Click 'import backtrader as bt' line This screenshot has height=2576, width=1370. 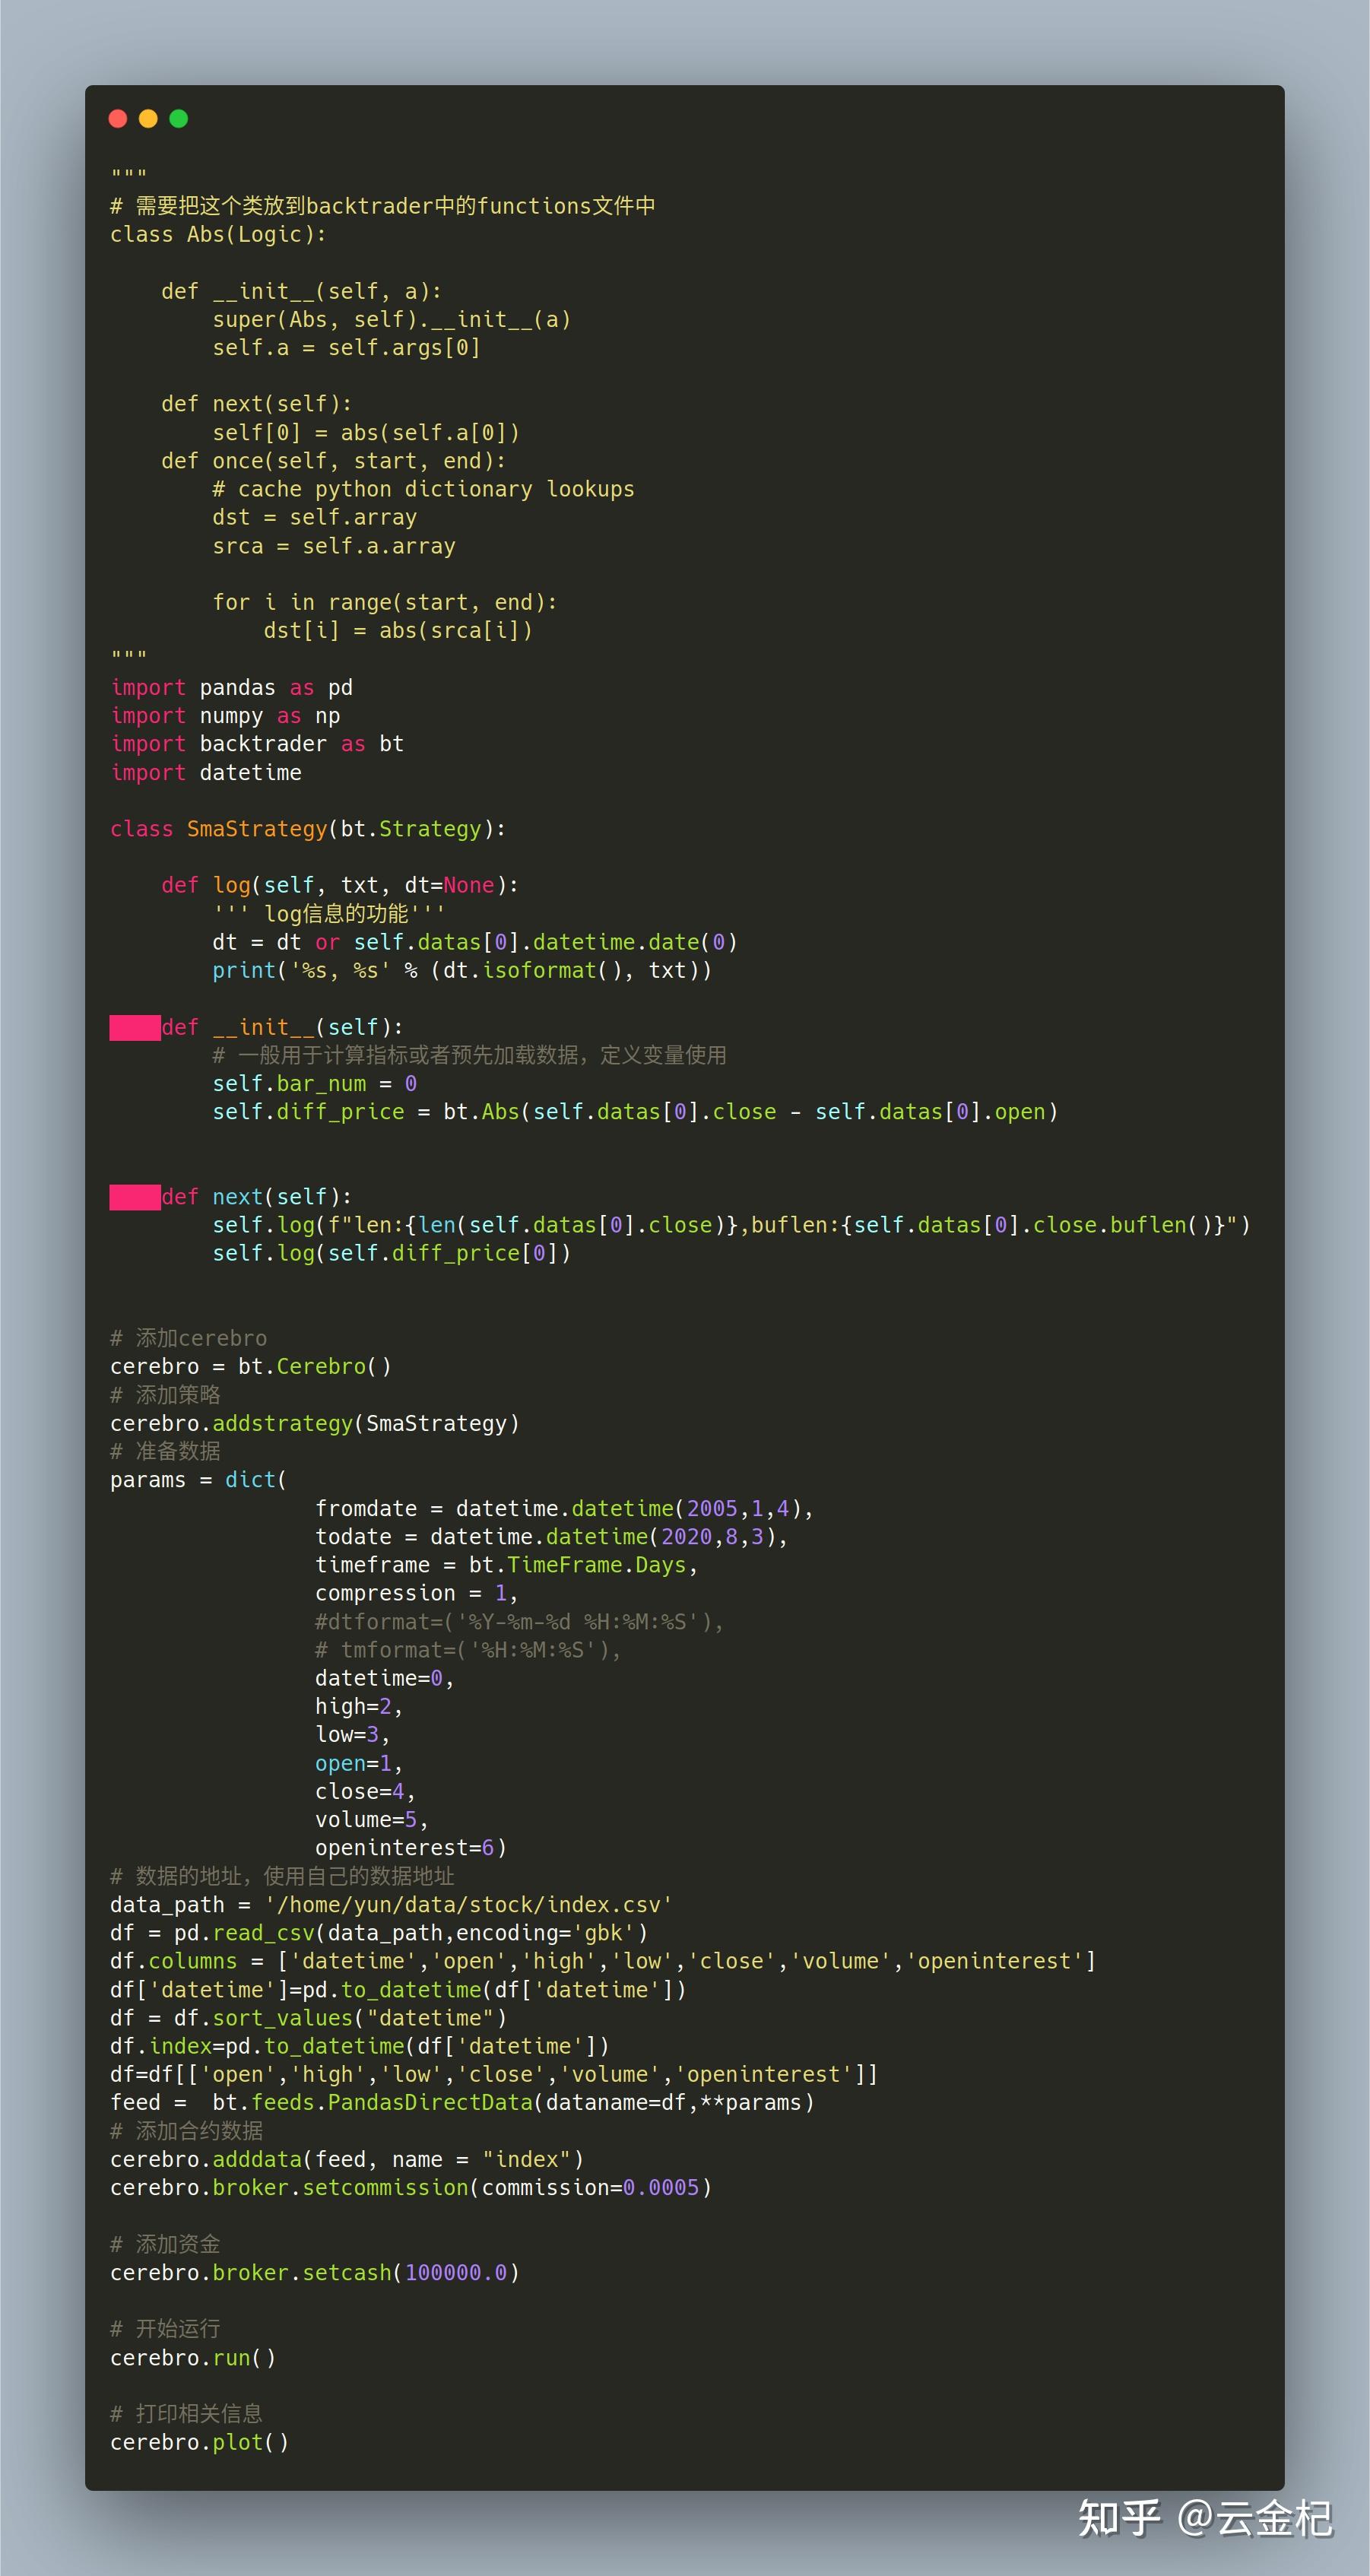click(x=257, y=743)
